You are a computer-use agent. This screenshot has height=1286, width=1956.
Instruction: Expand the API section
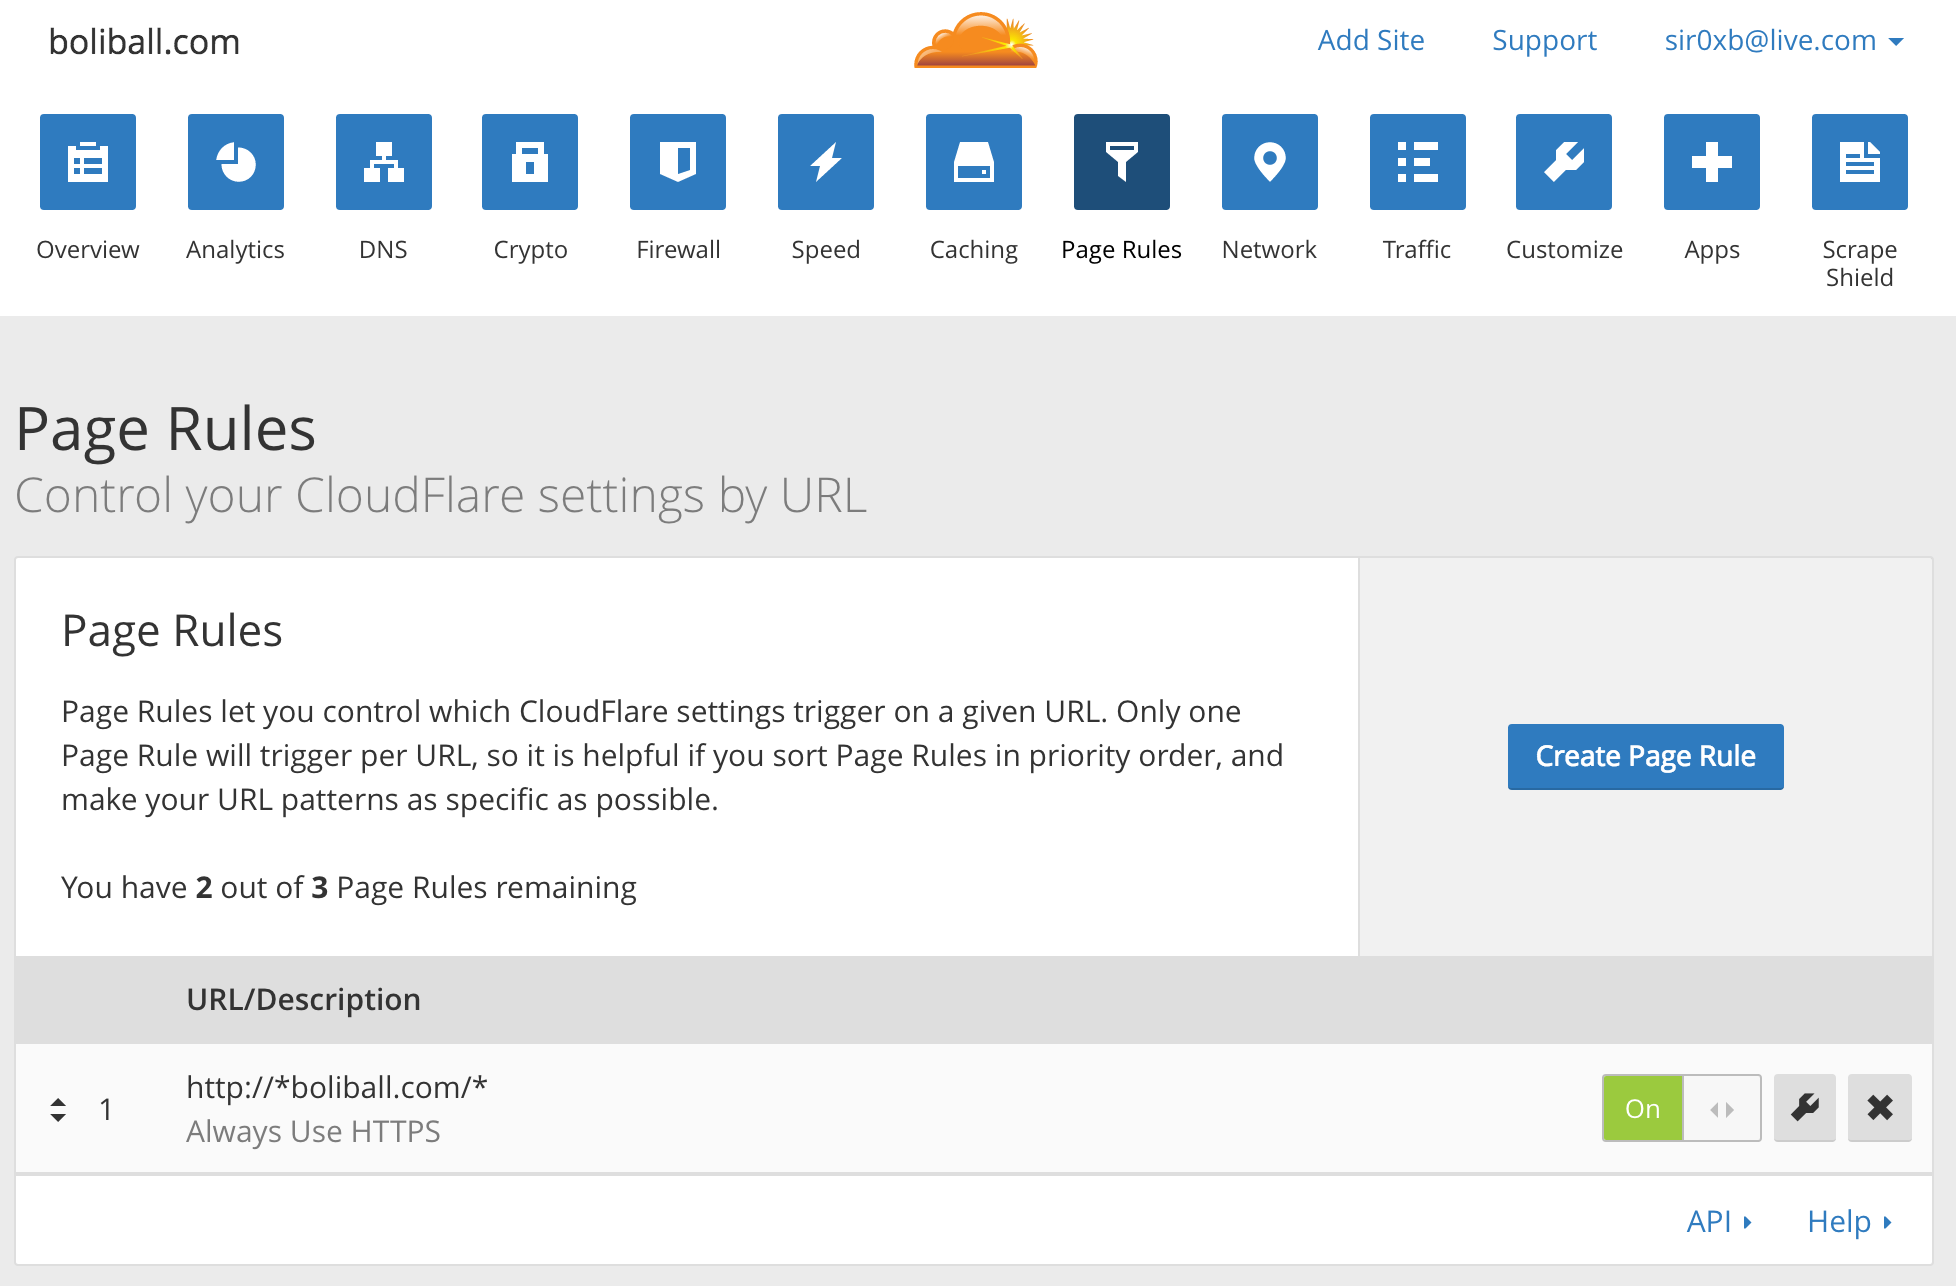coord(1719,1221)
